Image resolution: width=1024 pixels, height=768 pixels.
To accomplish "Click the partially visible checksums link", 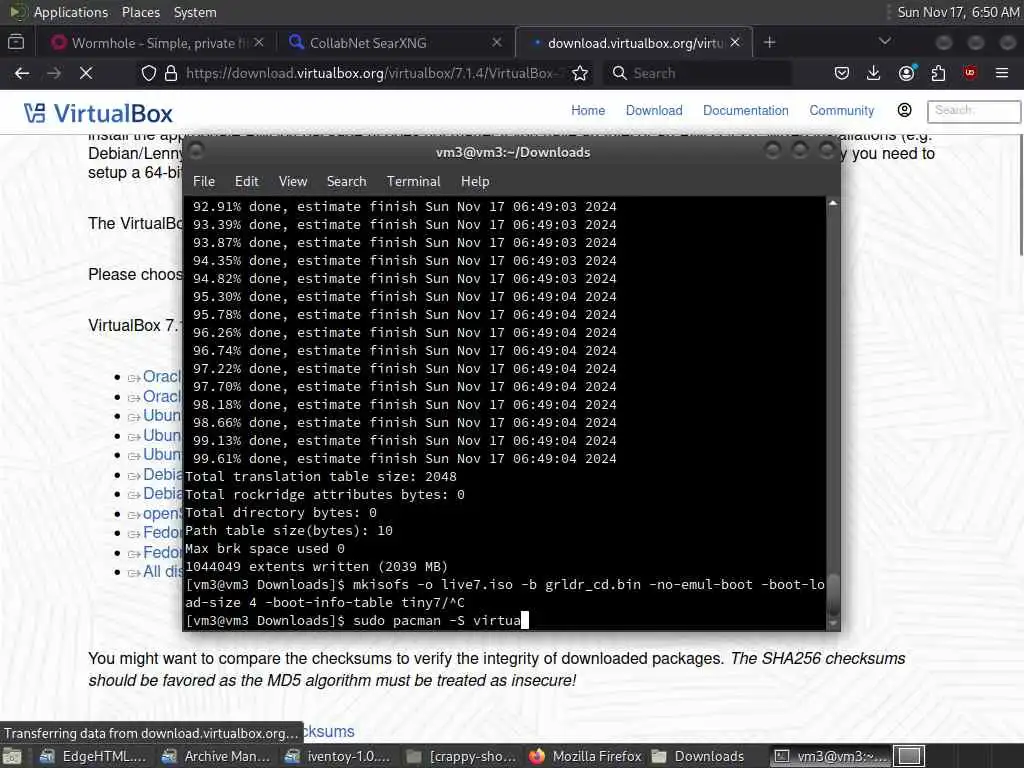I will (x=328, y=731).
